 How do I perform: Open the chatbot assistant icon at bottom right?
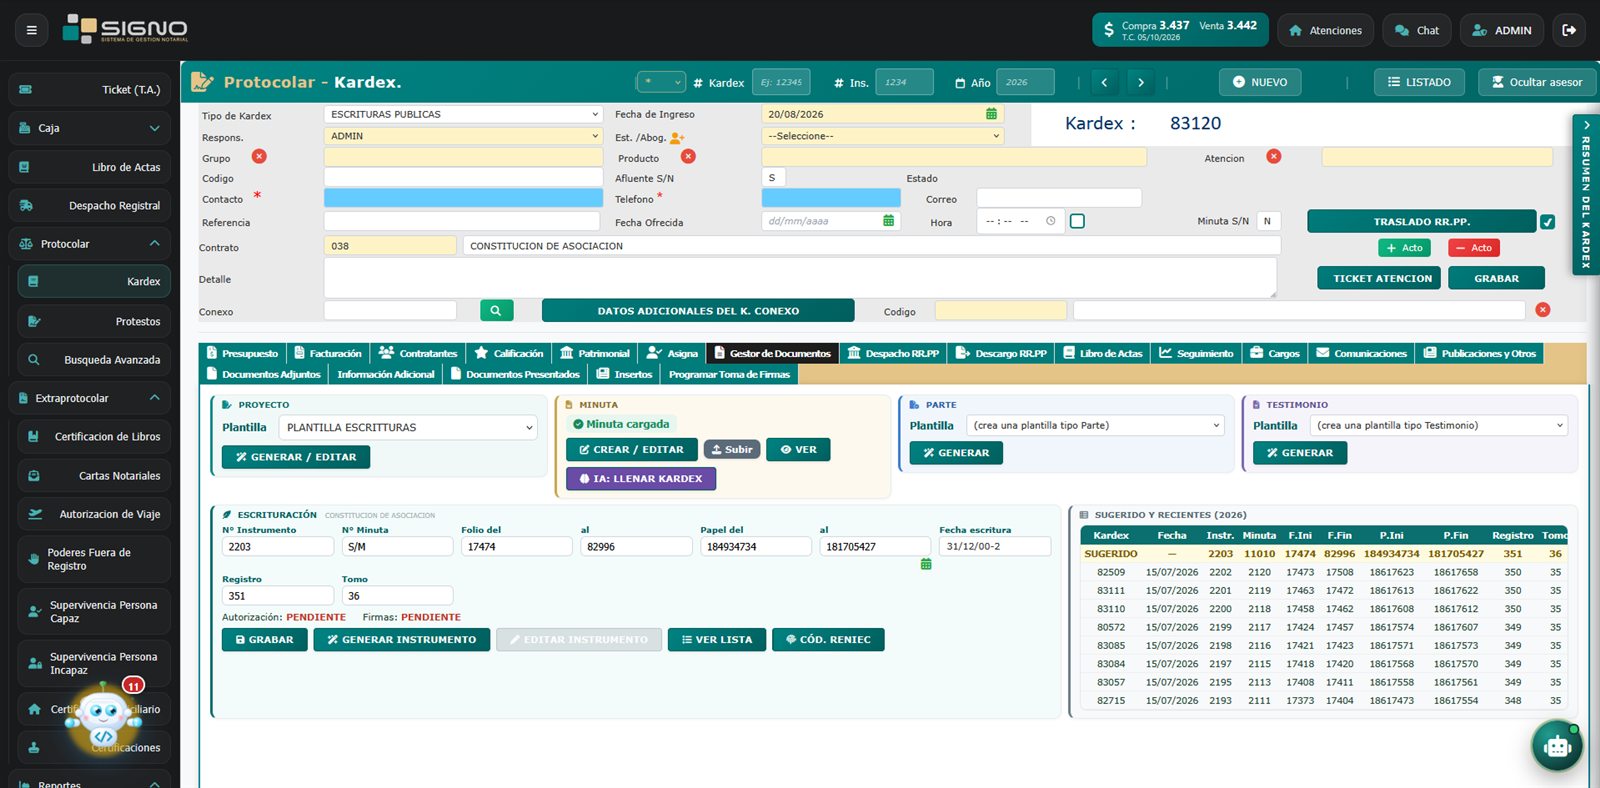[1557, 746]
